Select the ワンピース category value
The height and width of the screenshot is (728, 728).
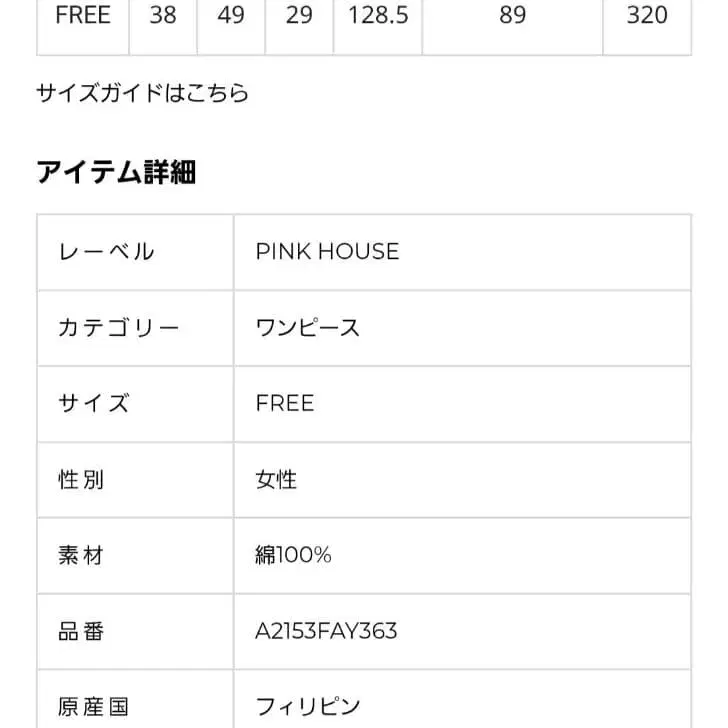click(x=307, y=327)
